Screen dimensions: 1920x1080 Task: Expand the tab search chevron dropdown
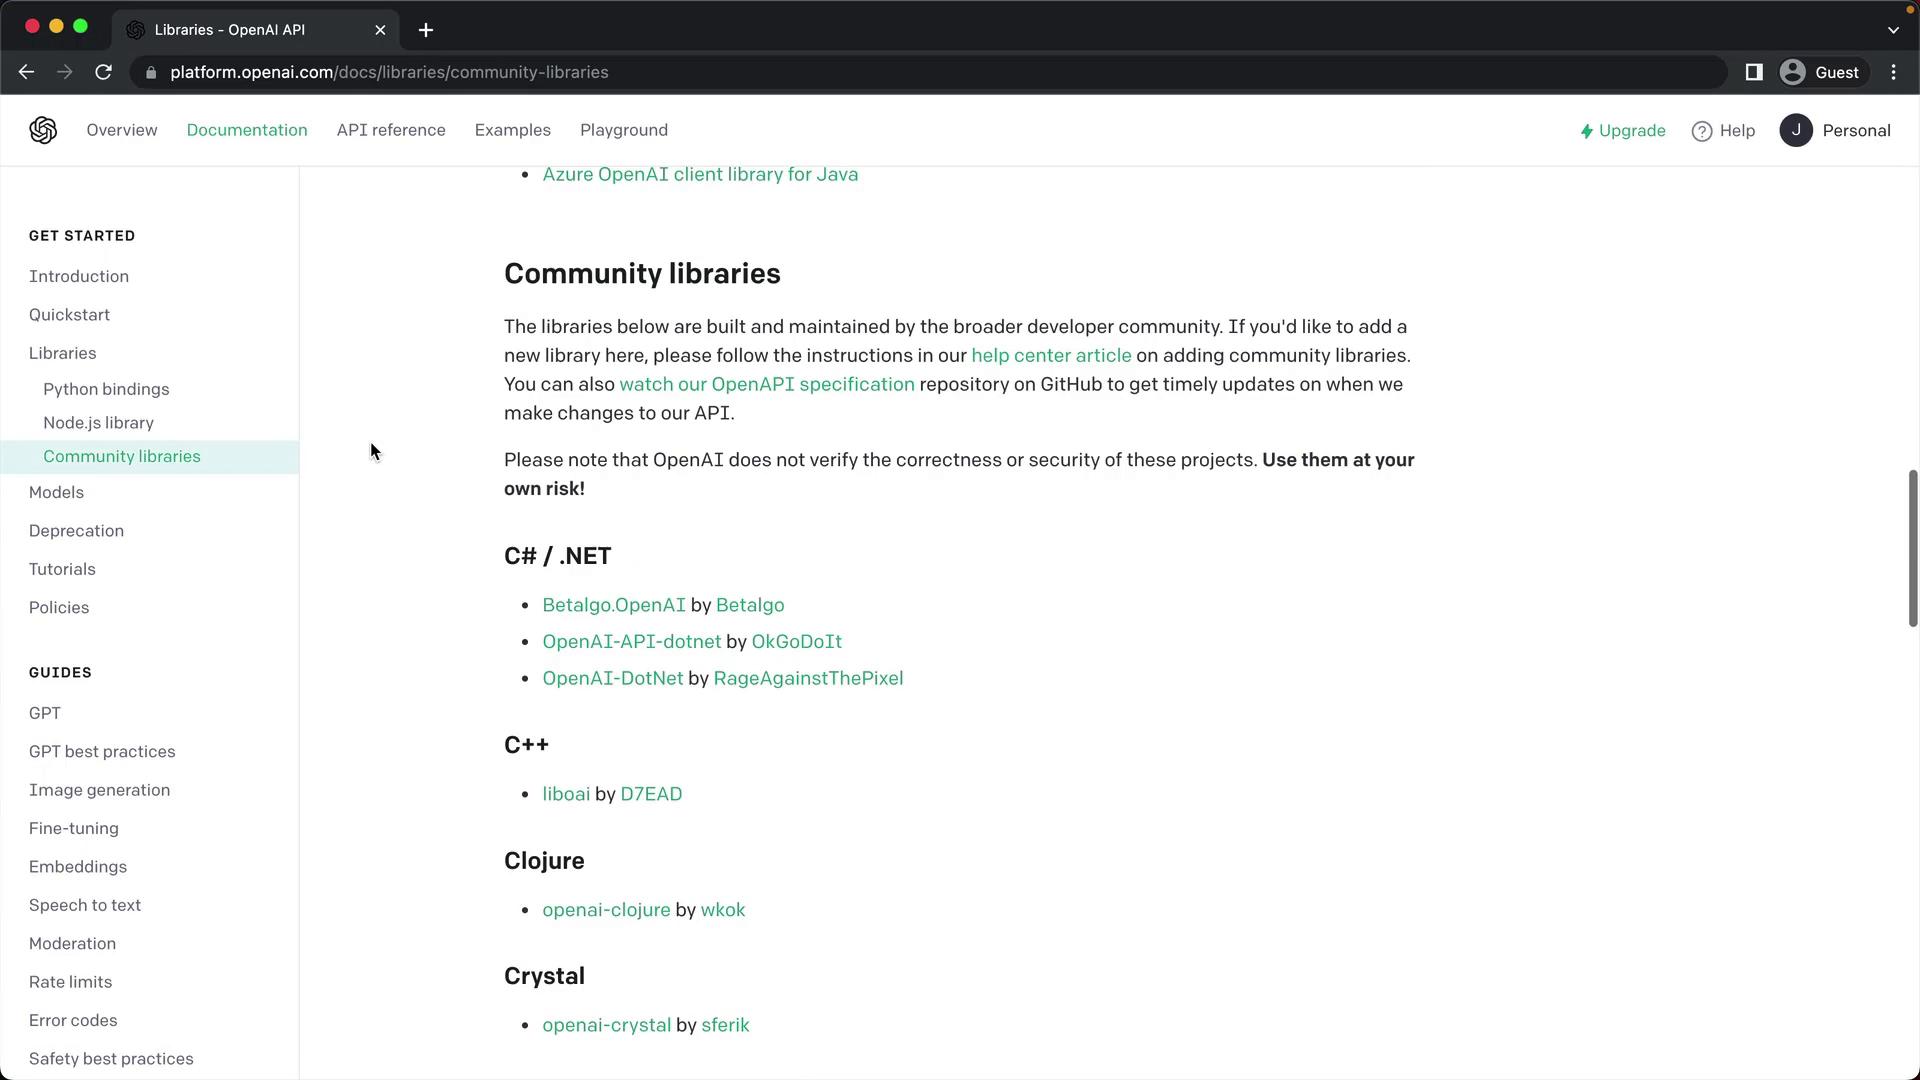coord(1892,30)
